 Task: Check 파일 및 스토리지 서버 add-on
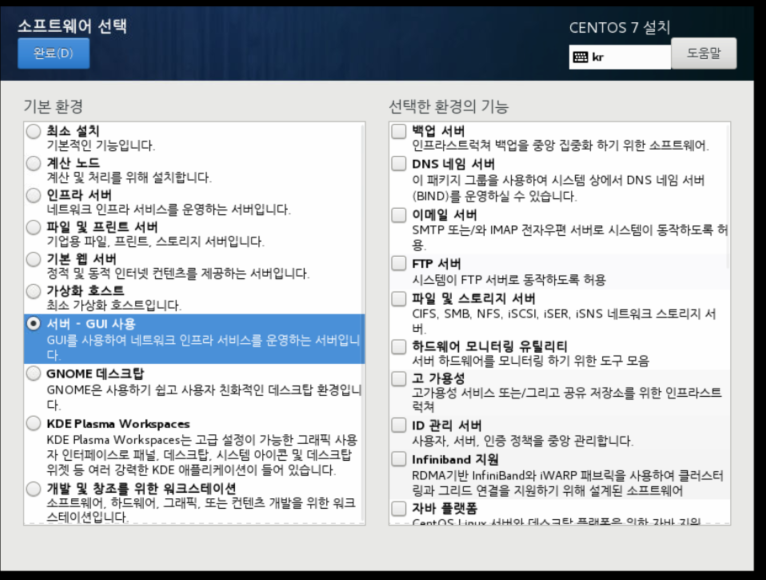[399, 299]
